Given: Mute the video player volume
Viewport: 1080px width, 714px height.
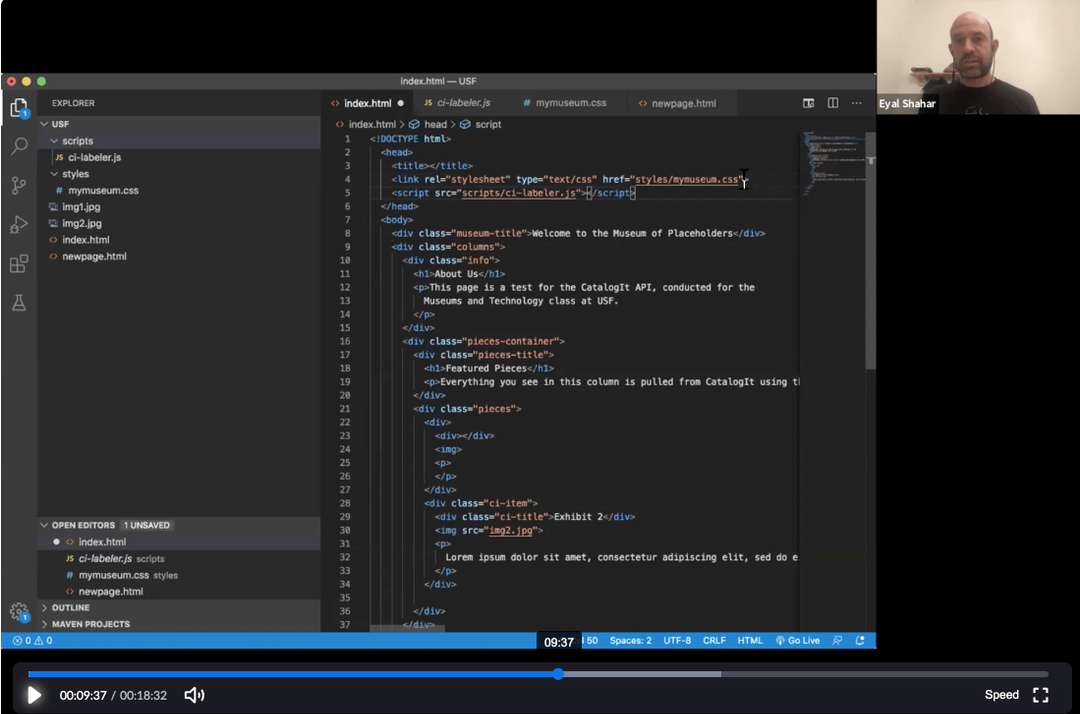Looking at the screenshot, I should pyautogui.click(x=194, y=695).
